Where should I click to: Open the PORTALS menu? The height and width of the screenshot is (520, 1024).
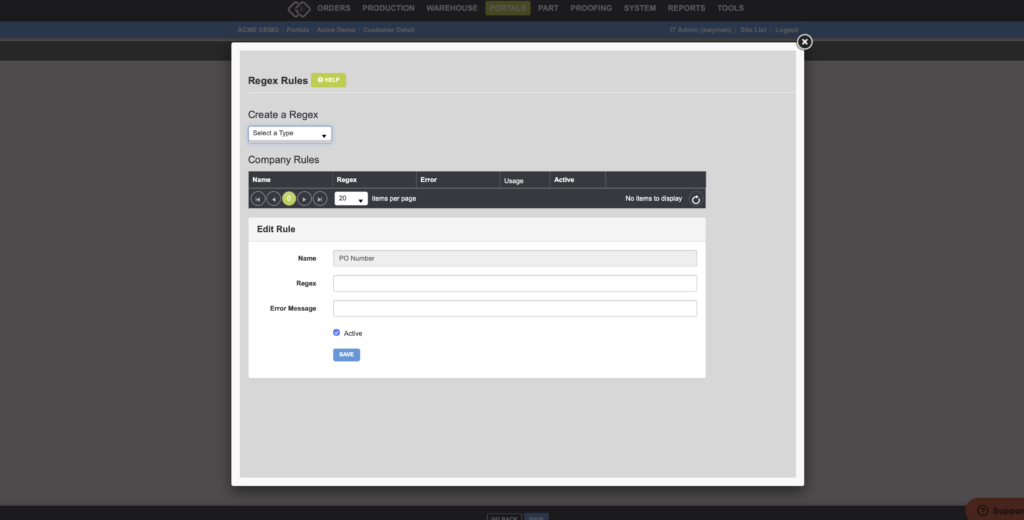[x=507, y=8]
